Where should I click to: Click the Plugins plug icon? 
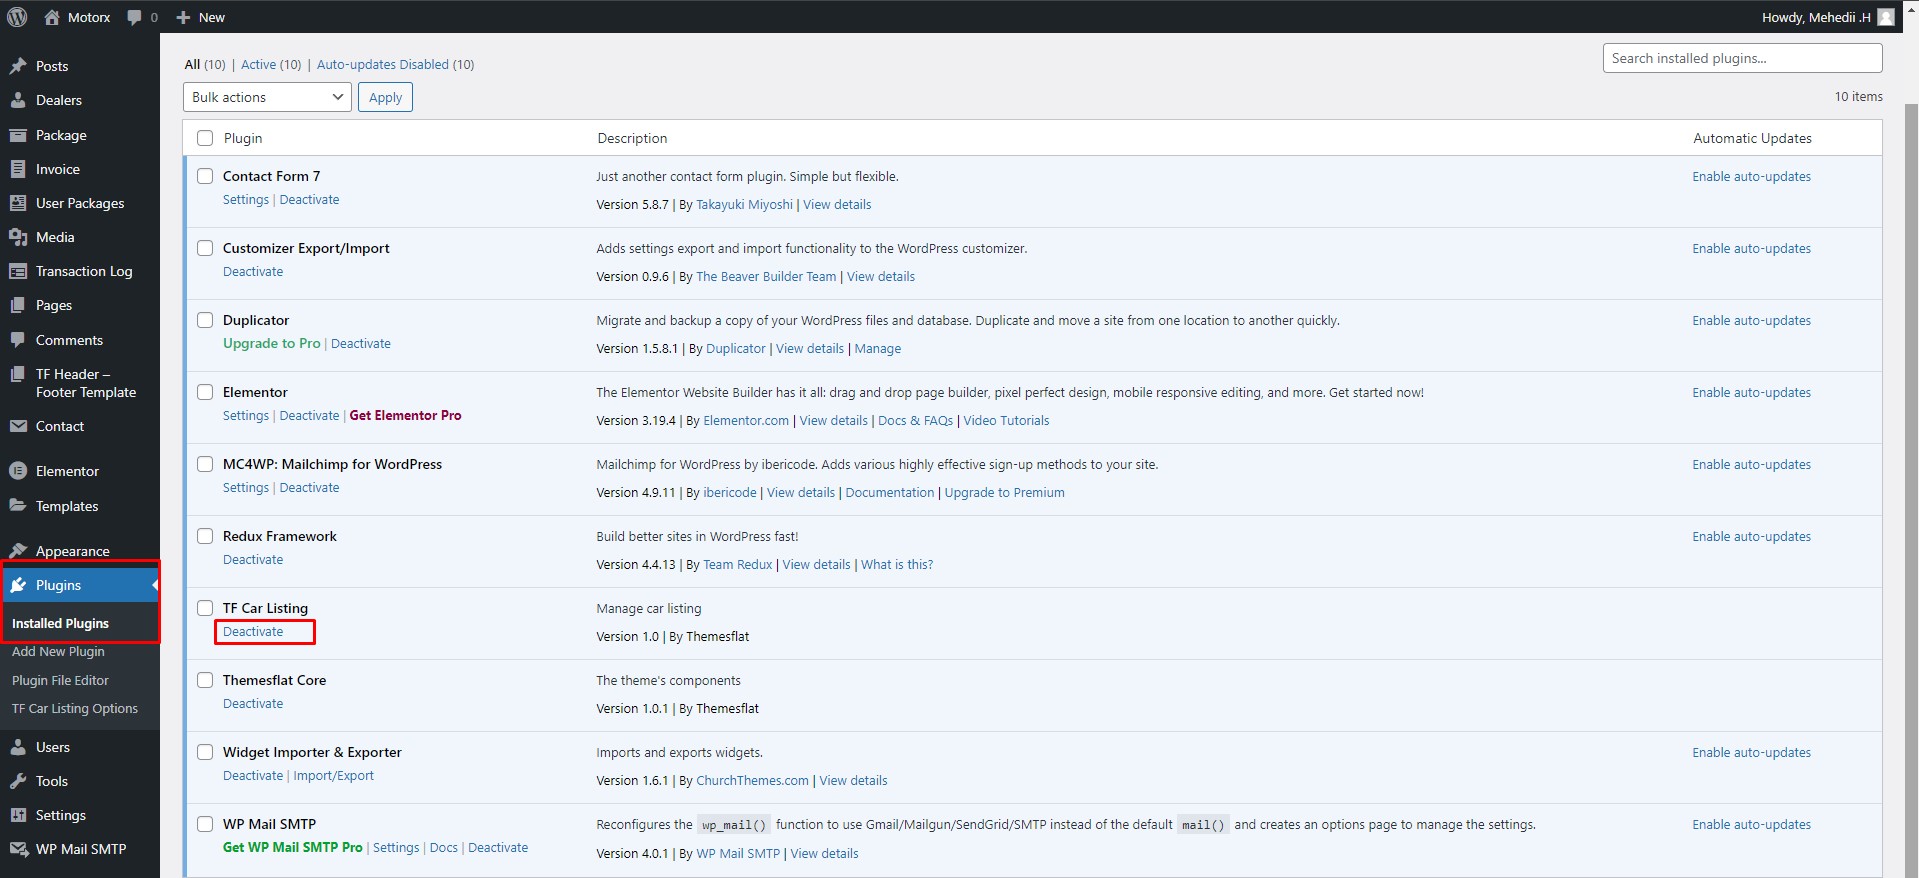click(18, 585)
